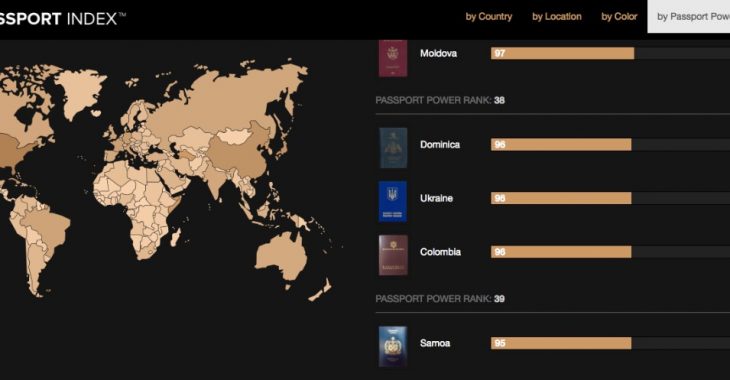Click the Passport Index logo
The image size is (730, 380).
click(63, 19)
